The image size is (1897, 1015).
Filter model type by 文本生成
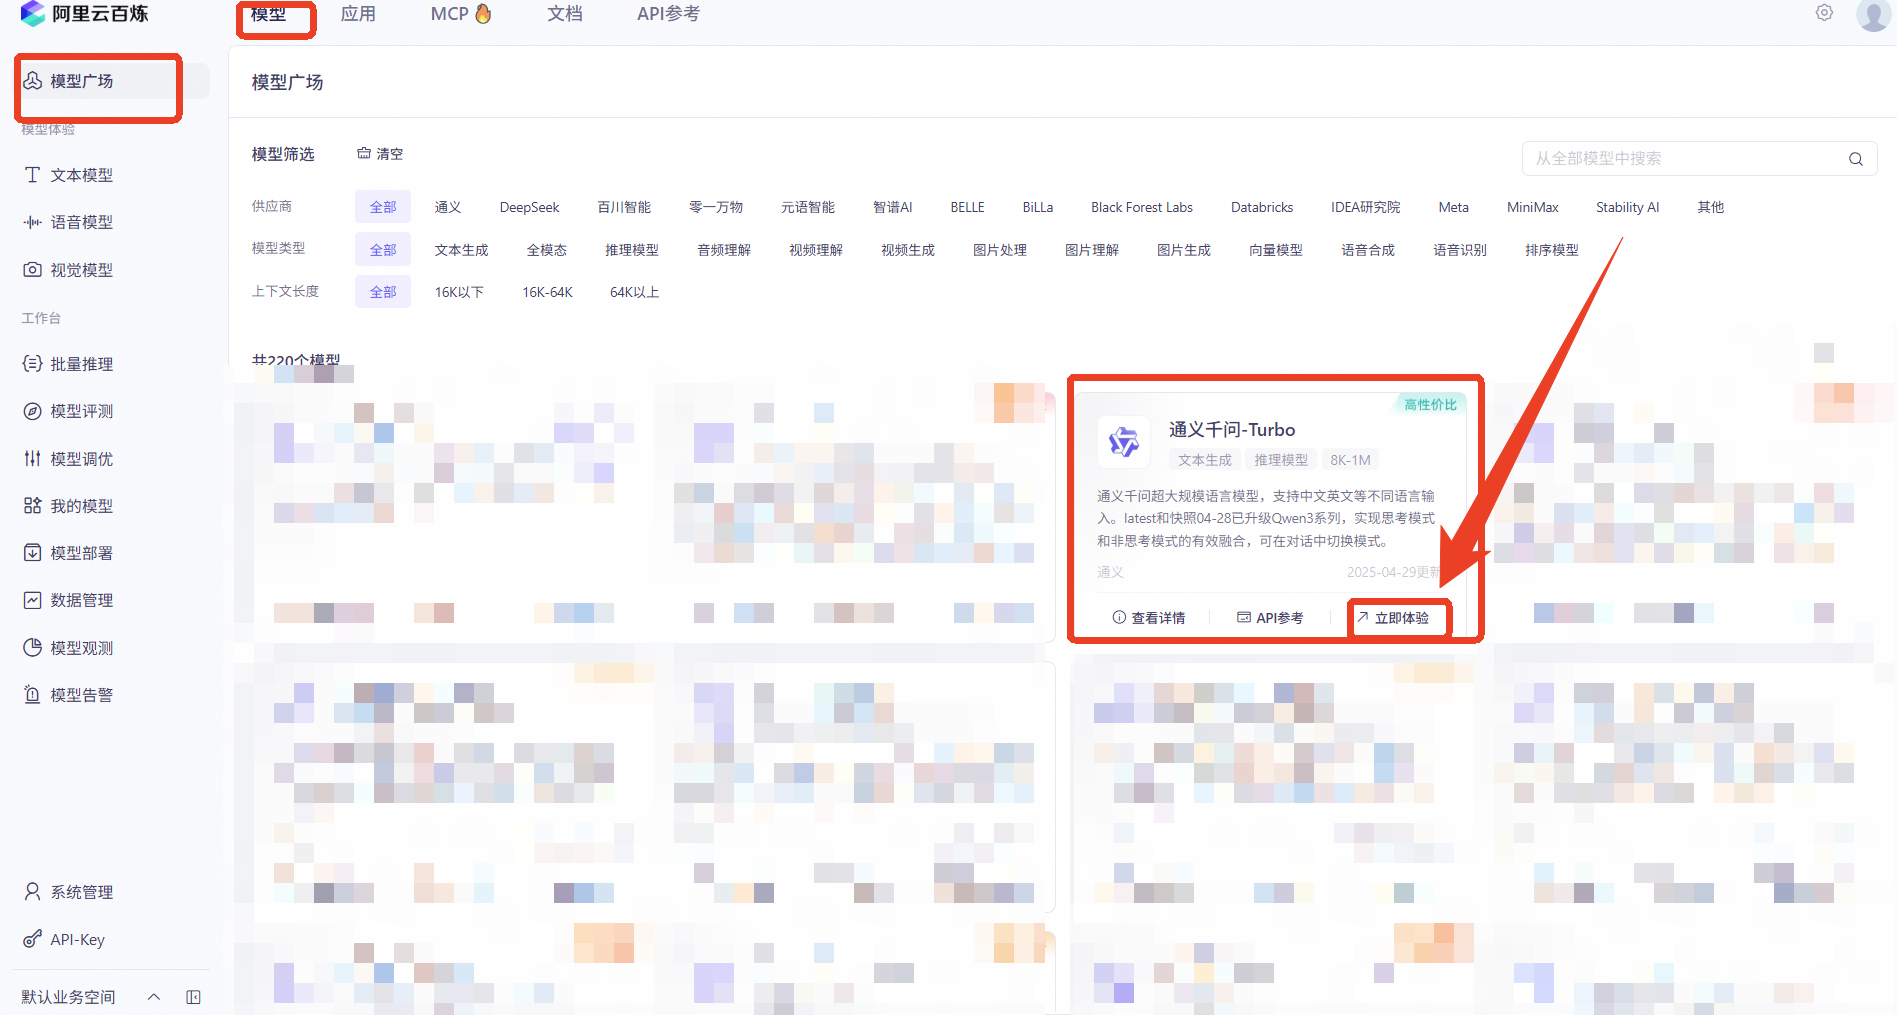coord(462,250)
